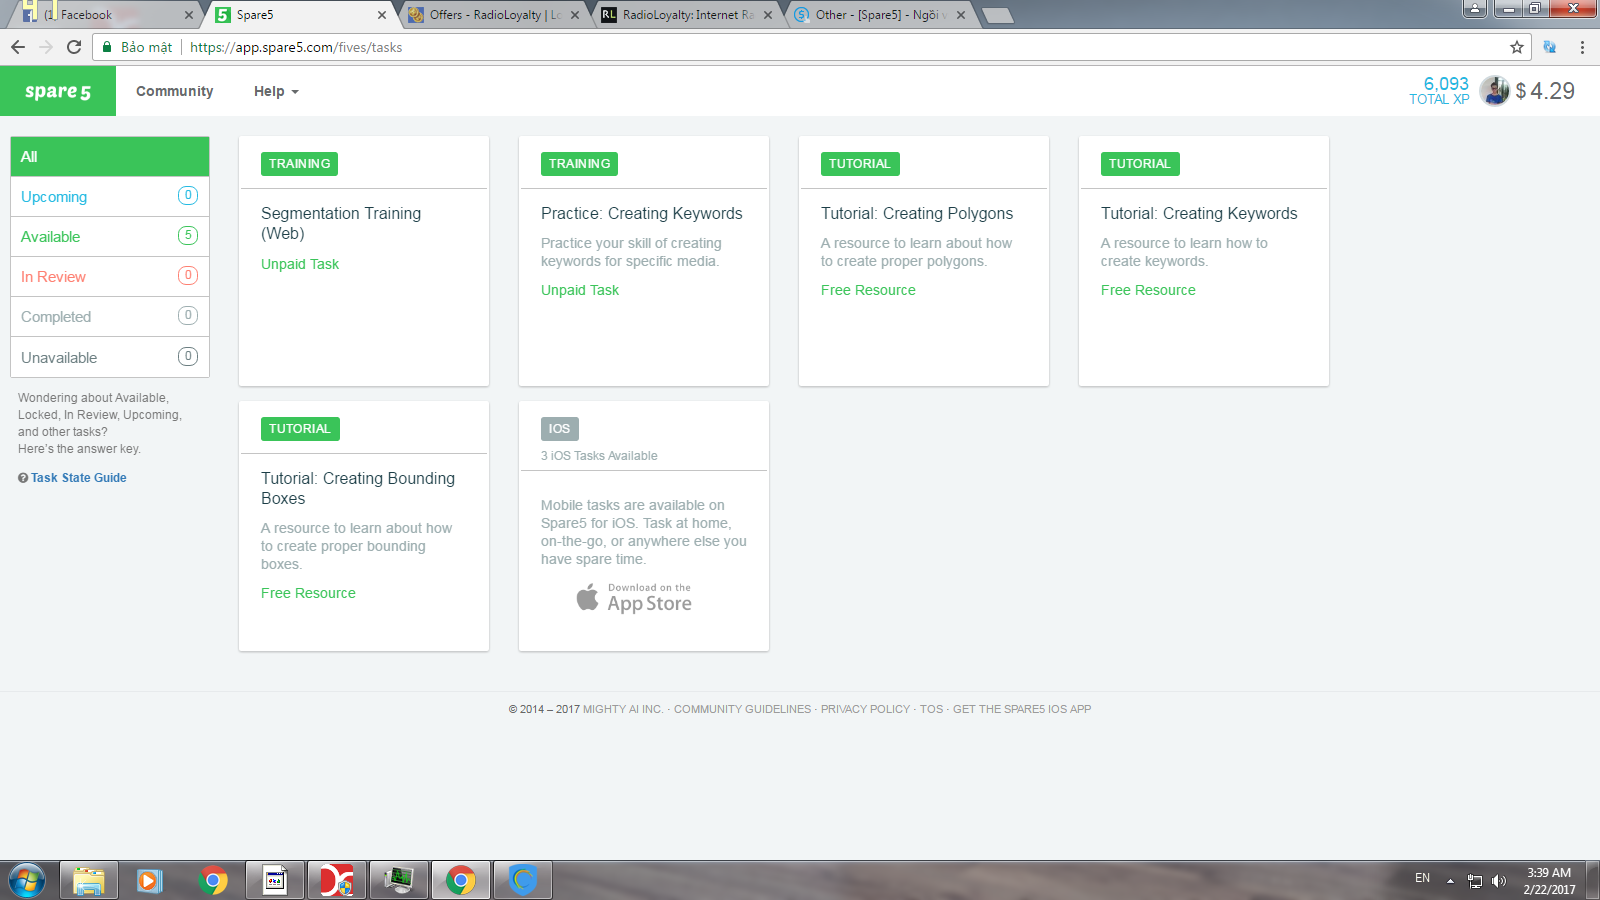Click the Tutorial: Creating Polygons title
The image size is (1600, 900).
click(917, 213)
